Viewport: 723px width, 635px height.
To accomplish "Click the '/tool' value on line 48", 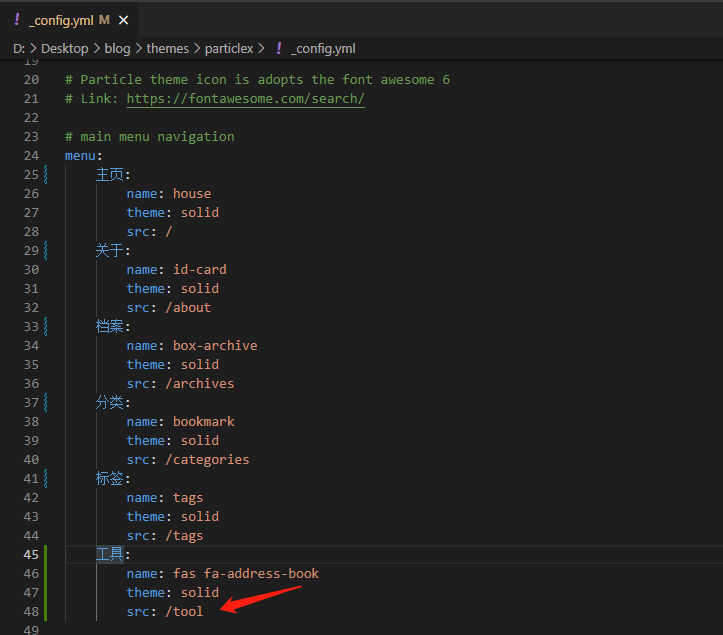I will pos(184,611).
